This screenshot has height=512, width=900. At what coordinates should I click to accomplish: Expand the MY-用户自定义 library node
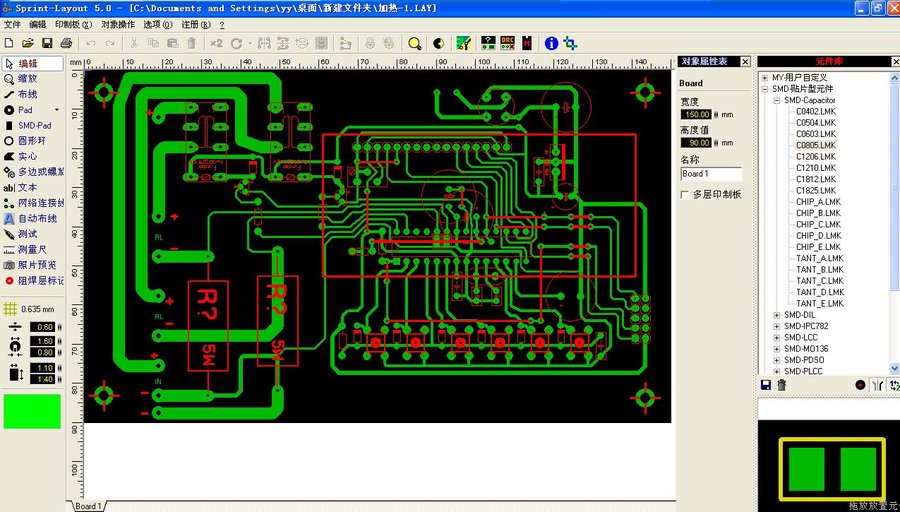(x=765, y=78)
